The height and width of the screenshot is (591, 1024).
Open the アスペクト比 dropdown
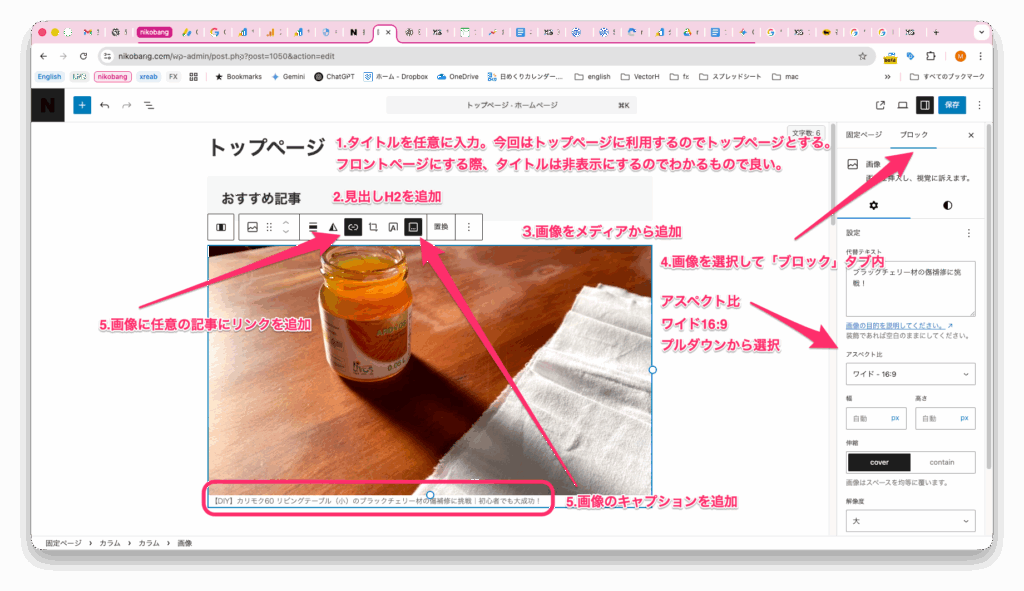point(910,374)
